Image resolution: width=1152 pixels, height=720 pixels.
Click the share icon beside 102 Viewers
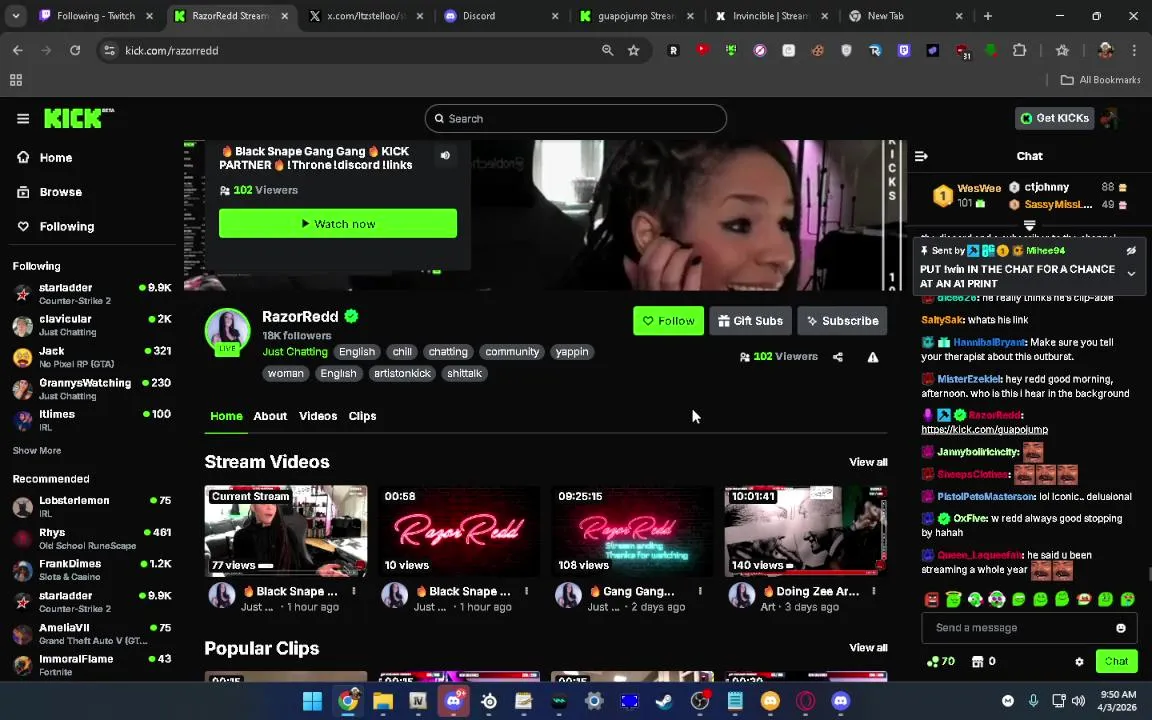pyautogui.click(x=838, y=357)
